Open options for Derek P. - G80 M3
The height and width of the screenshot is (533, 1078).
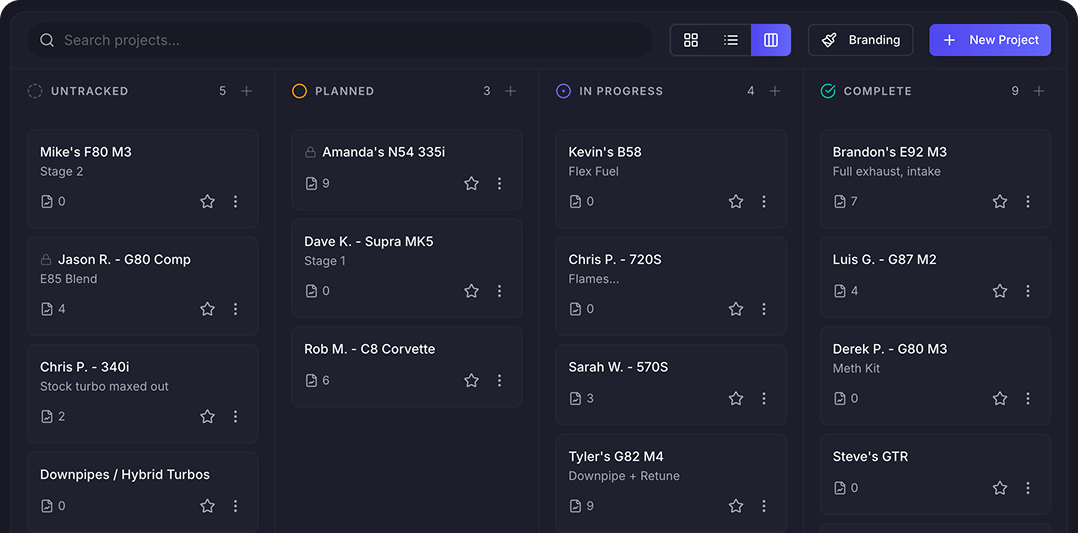(x=1028, y=398)
